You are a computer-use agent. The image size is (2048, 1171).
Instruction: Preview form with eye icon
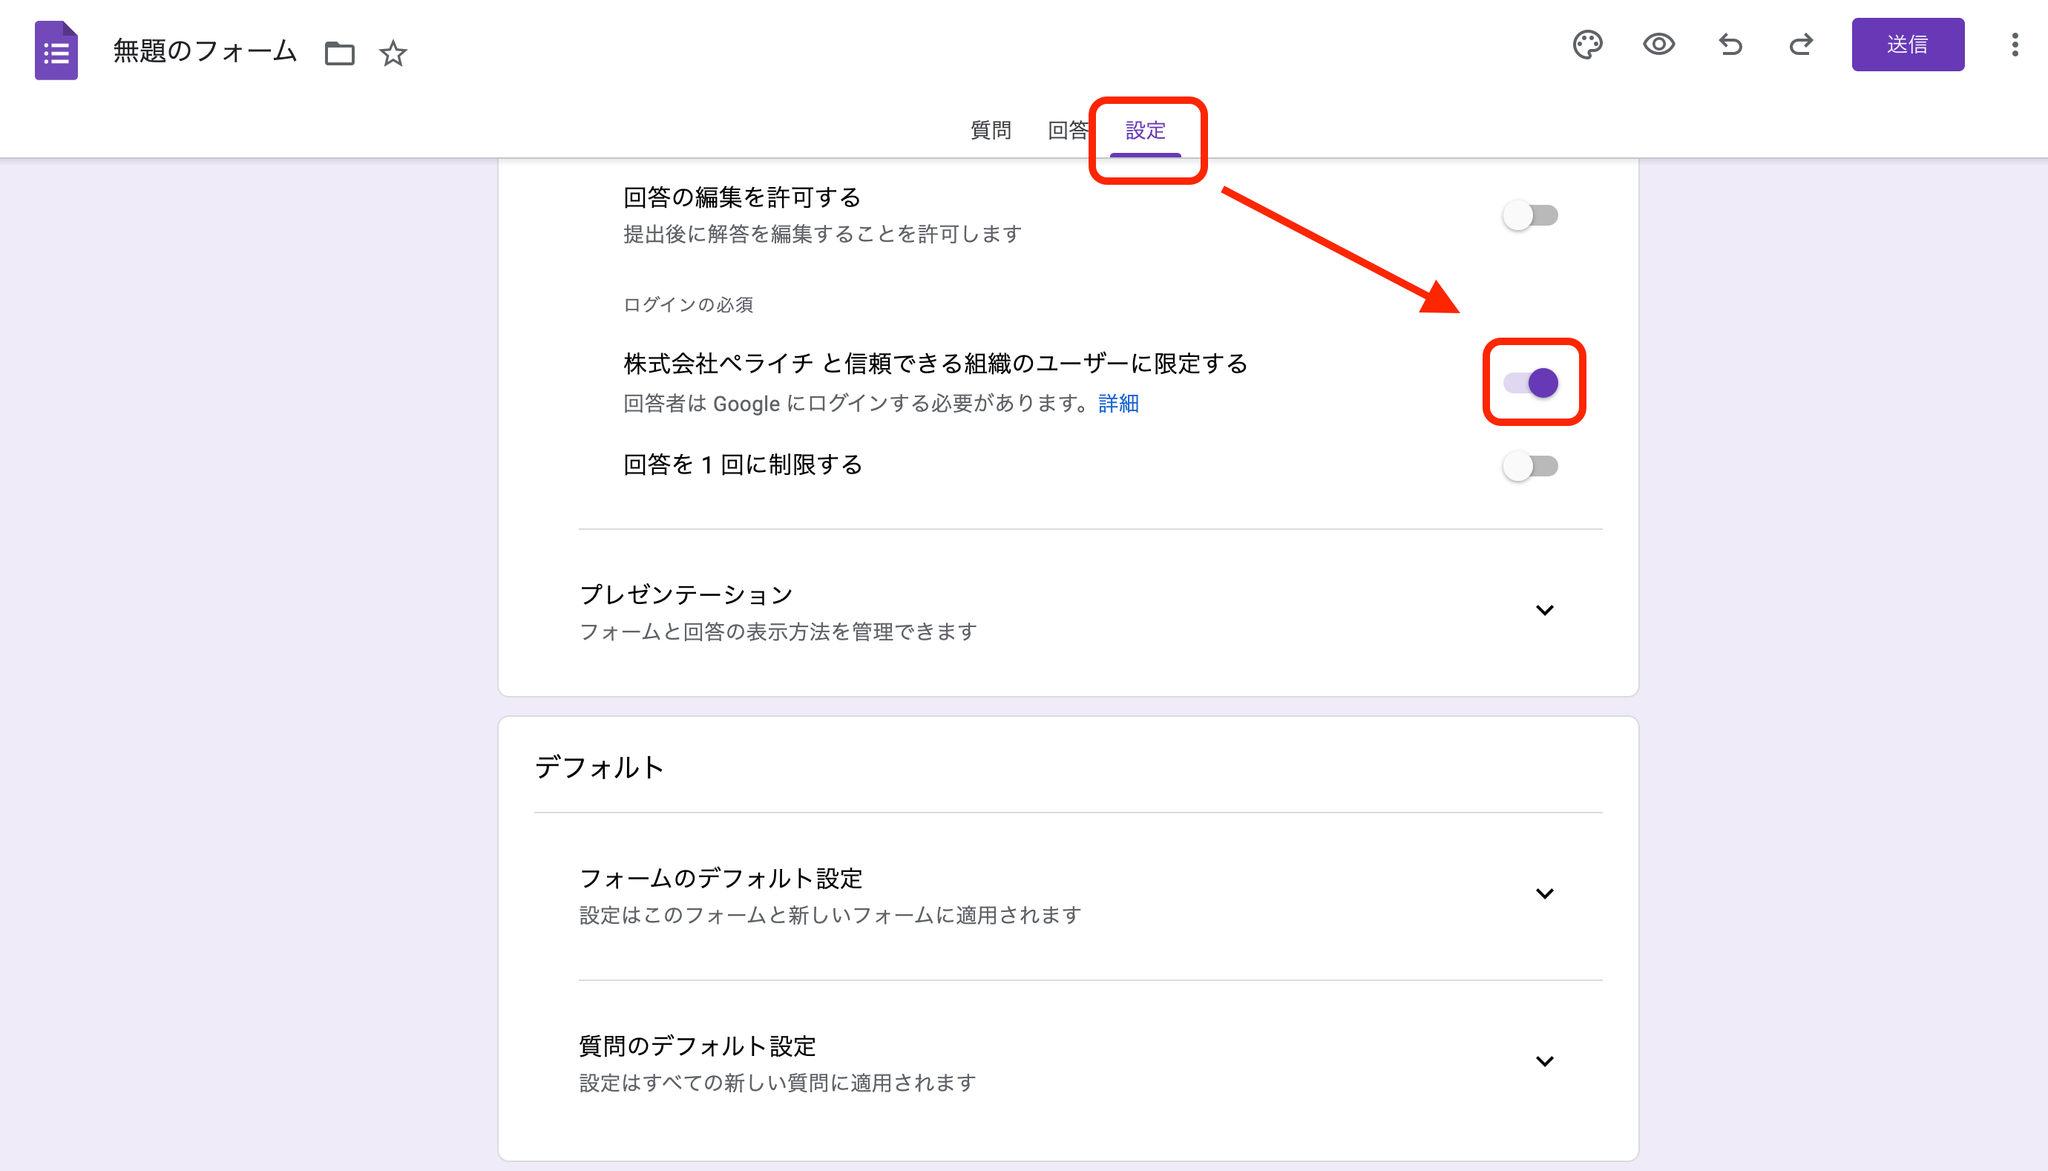pyautogui.click(x=1659, y=44)
